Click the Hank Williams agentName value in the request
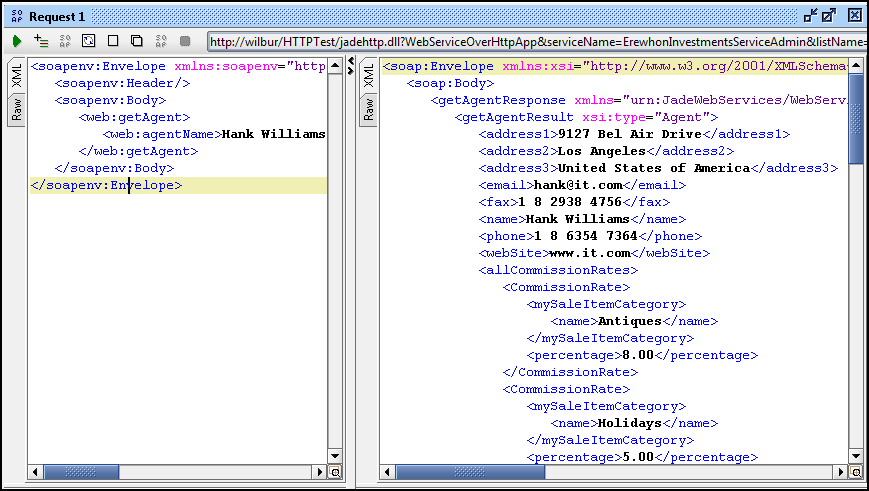Viewport: 869px width, 491px height. click(x=273, y=134)
